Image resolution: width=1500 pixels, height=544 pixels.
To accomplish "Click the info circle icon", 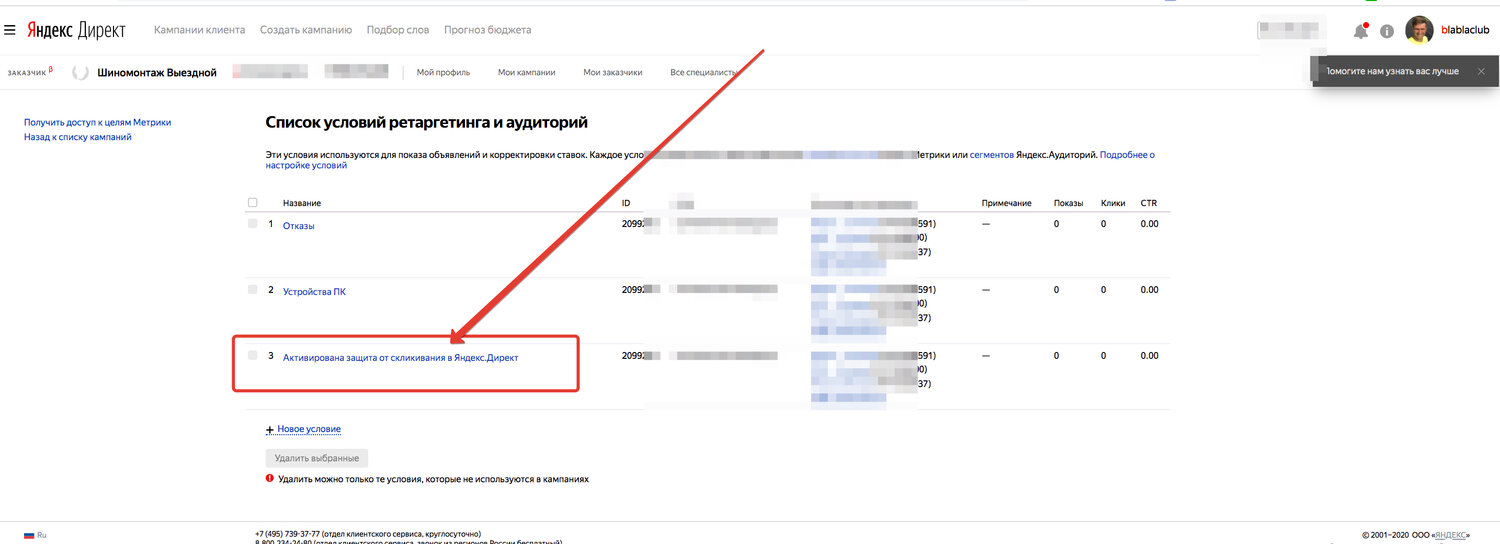I will pos(1387,31).
